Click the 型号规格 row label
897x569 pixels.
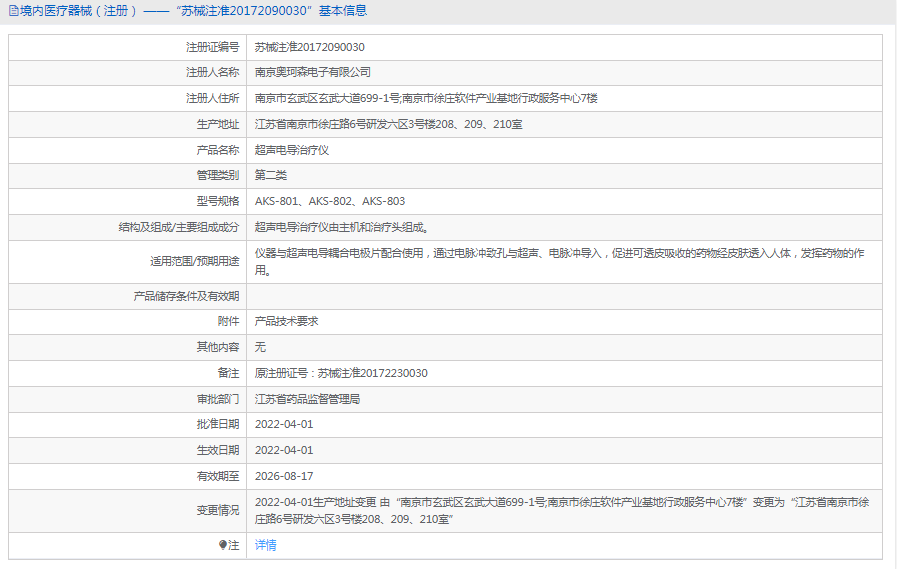pyautogui.click(x=218, y=201)
